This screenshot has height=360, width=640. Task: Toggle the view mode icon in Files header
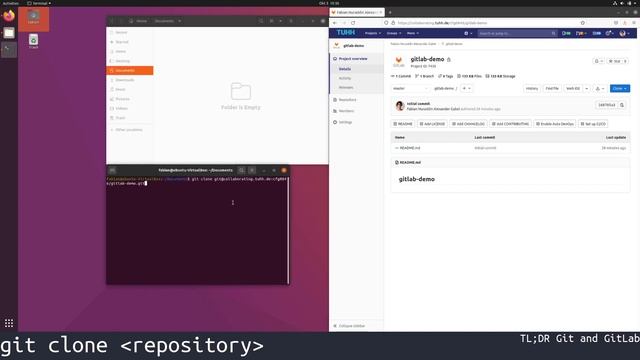coord(271,21)
